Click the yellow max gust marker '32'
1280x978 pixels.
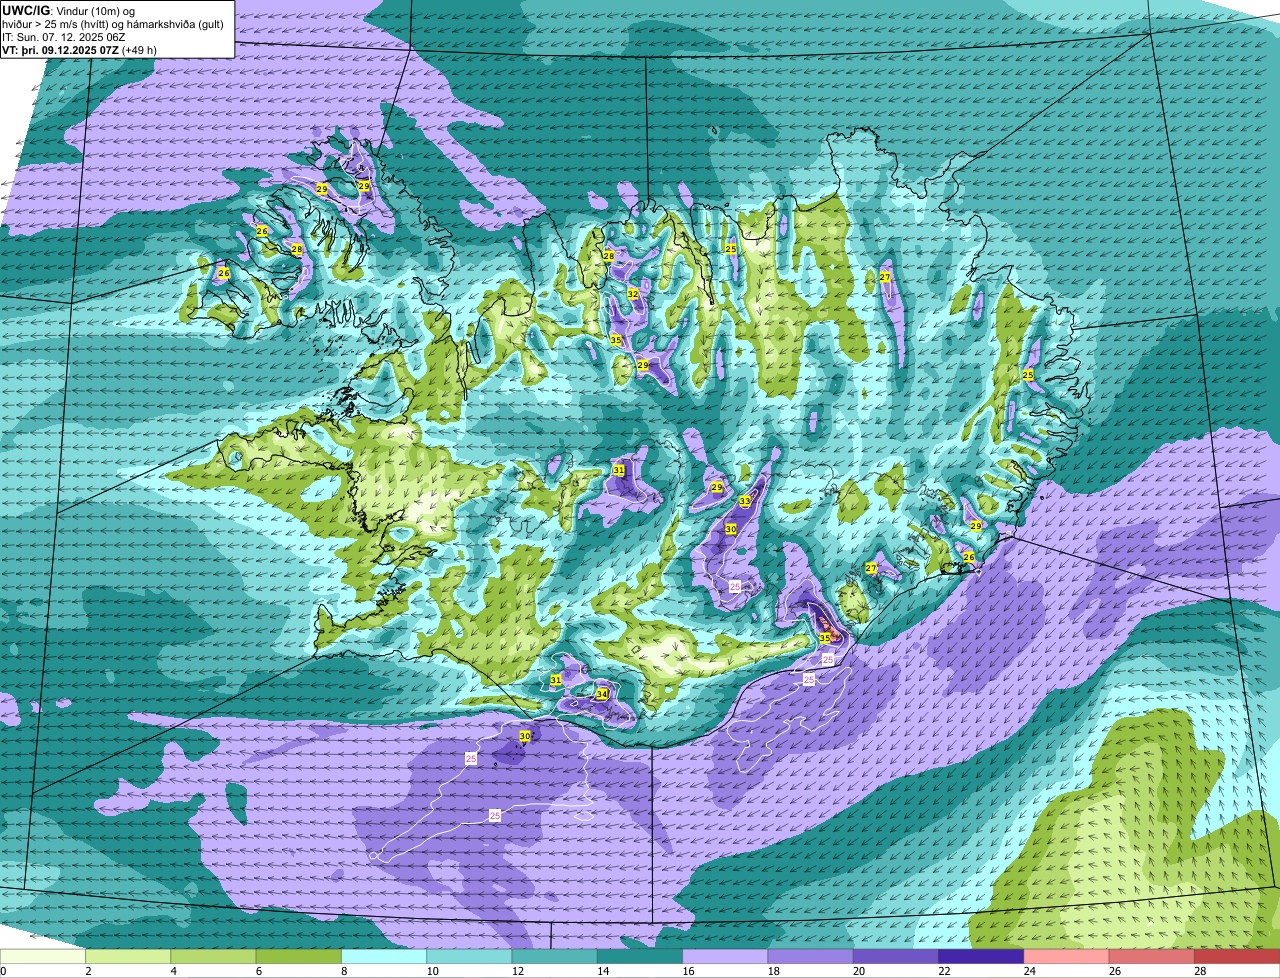click(x=633, y=294)
